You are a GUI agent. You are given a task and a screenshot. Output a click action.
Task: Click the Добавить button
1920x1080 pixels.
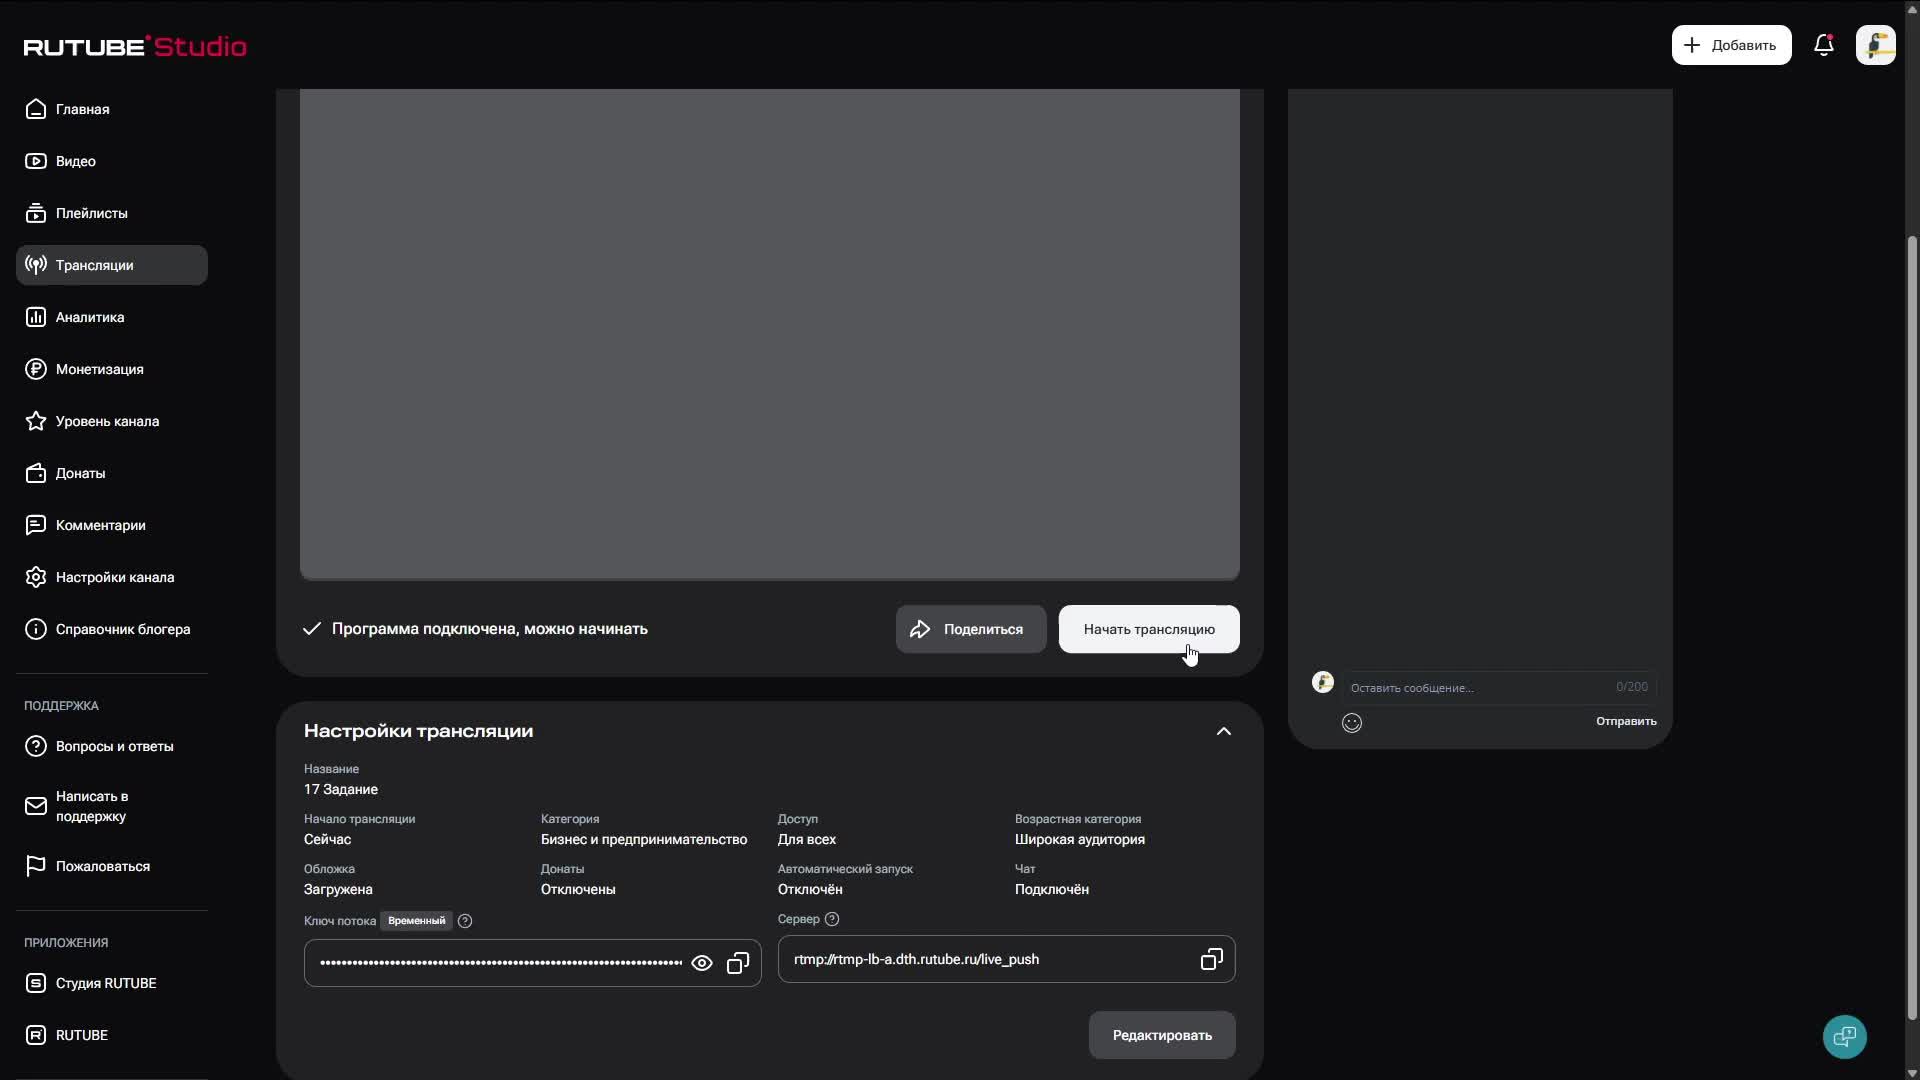pos(1731,45)
